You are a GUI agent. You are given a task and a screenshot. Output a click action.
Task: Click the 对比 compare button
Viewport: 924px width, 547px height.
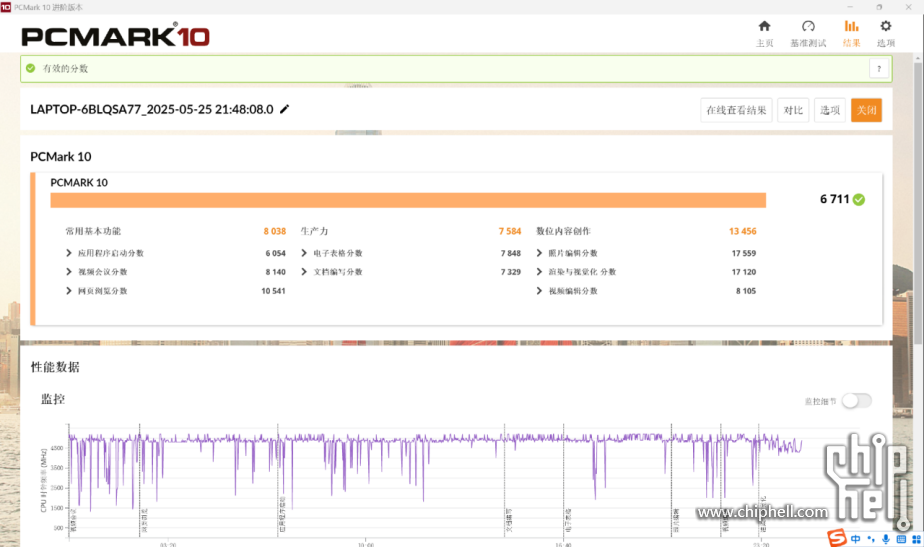coord(793,110)
